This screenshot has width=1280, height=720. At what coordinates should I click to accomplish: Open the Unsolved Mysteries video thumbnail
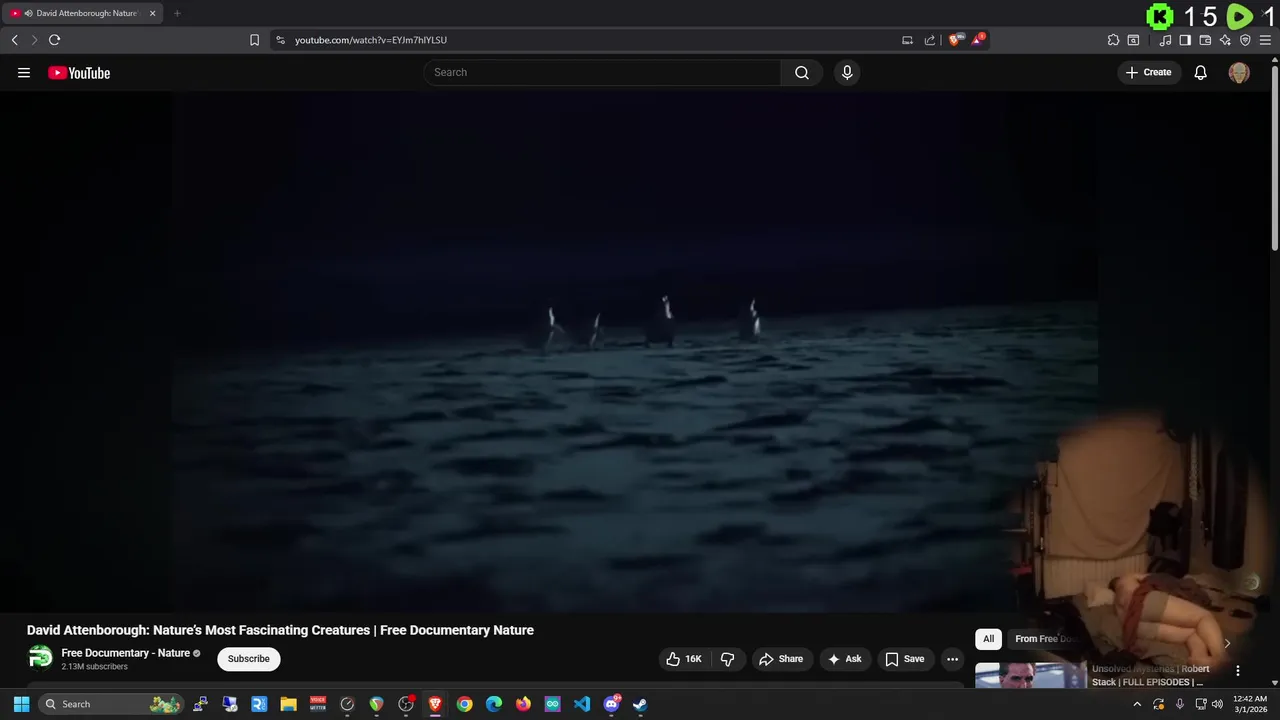pos(1030,676)
